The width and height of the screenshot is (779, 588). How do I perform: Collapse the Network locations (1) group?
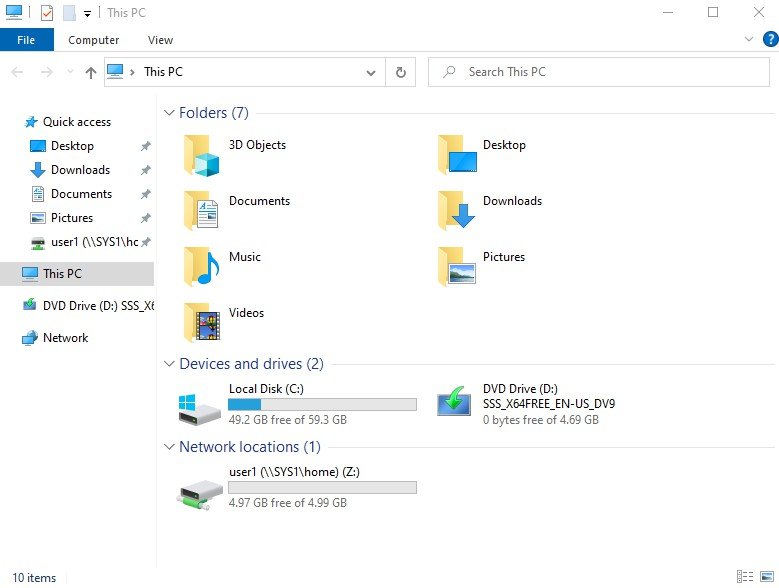click(x=169, y=447)
